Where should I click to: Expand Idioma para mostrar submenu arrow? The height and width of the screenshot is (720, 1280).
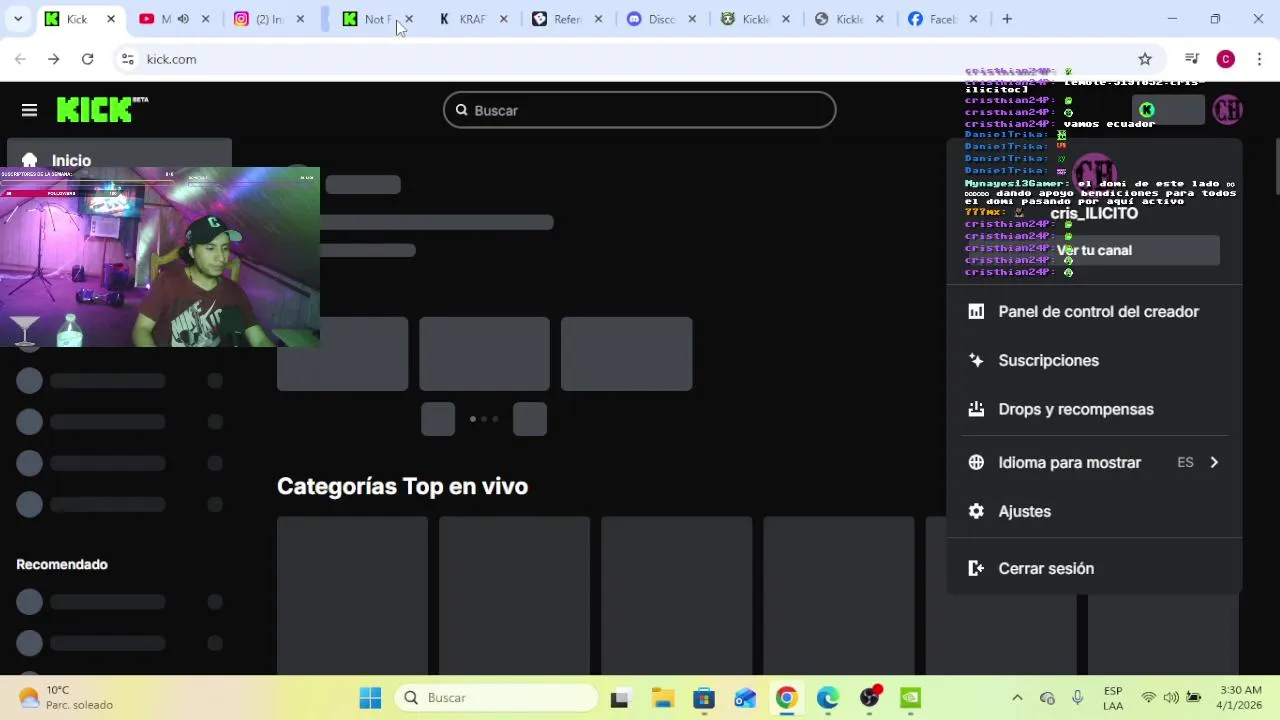click(x=1214, y=463)
